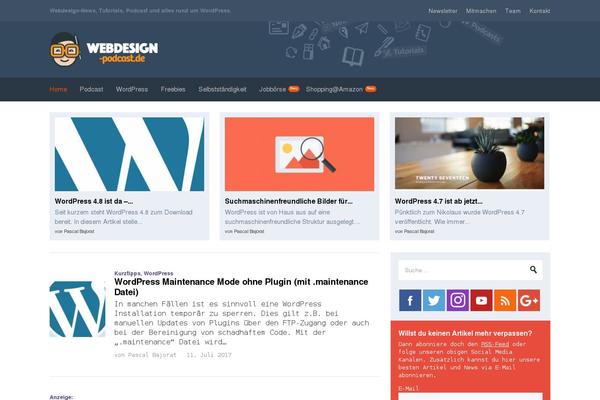Open the Jobbörse menu item
Viewport: 600px width, 400px height.
(272, 89)
